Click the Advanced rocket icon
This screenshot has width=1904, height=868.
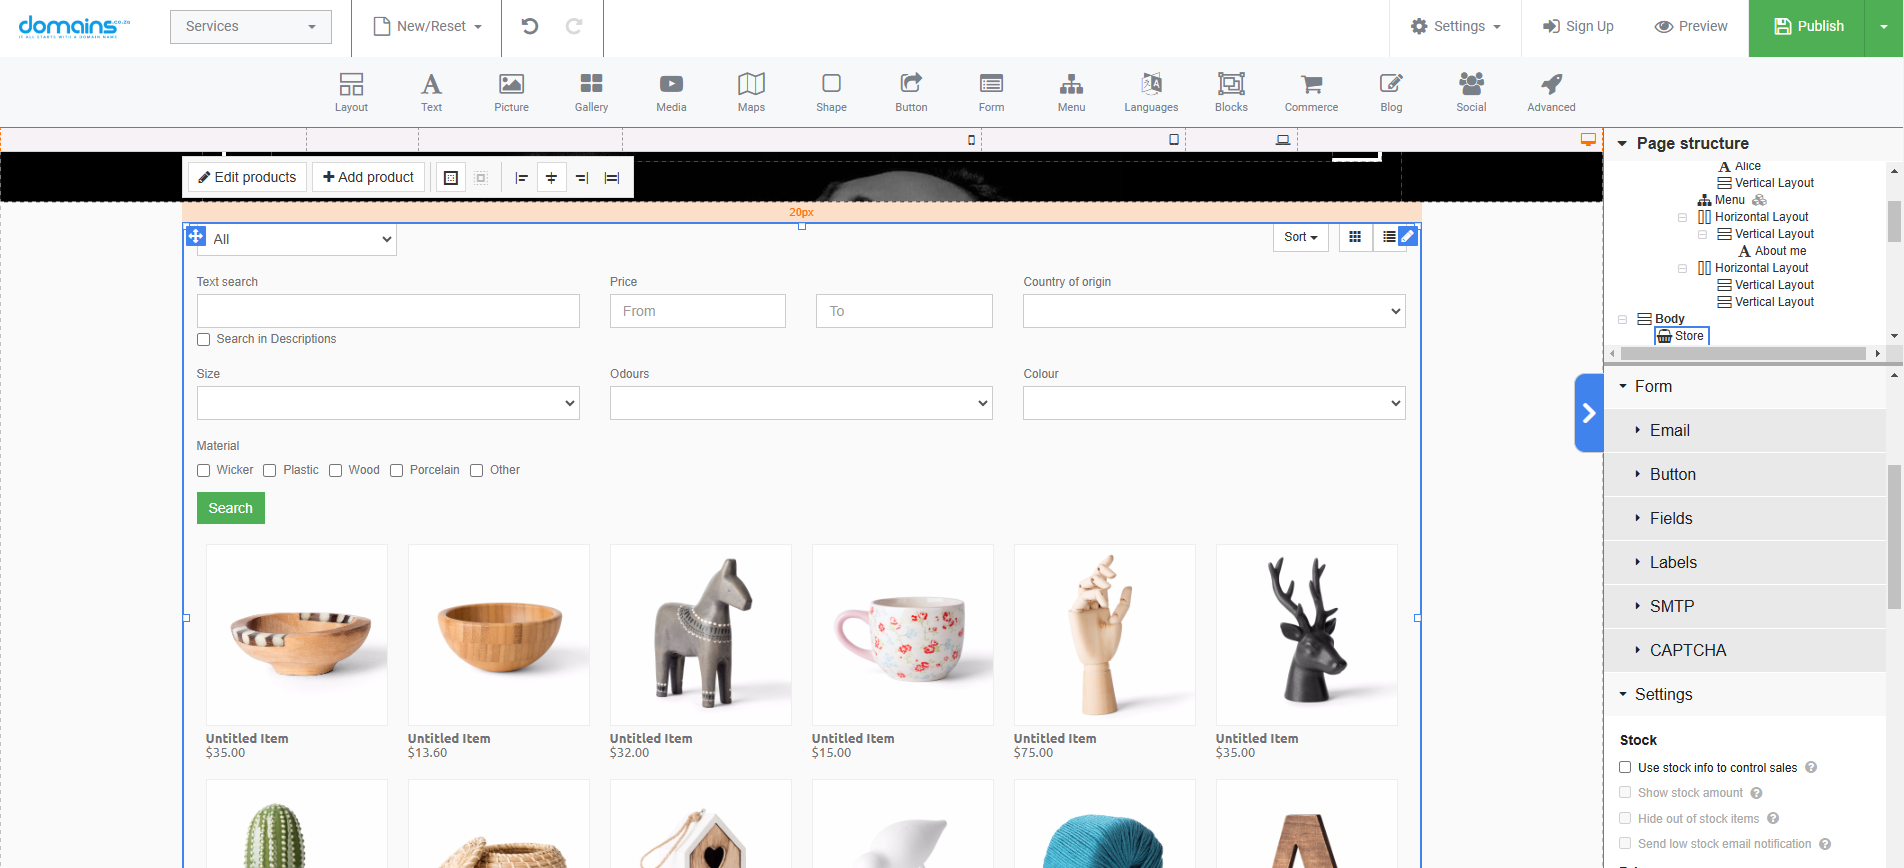coord(1551,92)
